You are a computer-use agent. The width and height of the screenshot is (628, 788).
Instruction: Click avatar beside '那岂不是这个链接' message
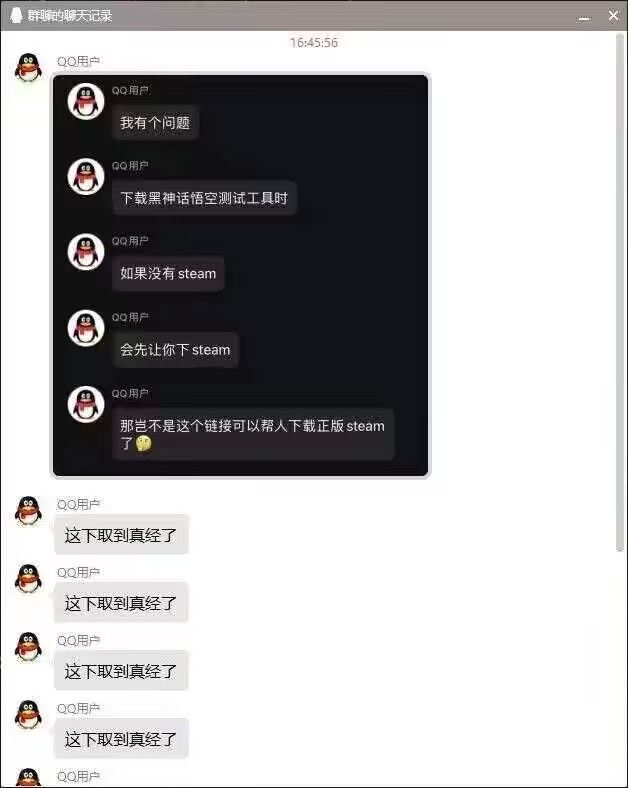coord(86,404)
